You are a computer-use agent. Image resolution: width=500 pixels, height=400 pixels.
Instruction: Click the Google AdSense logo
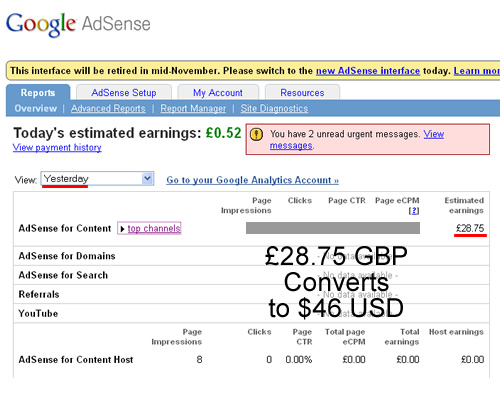coord(78,24)
